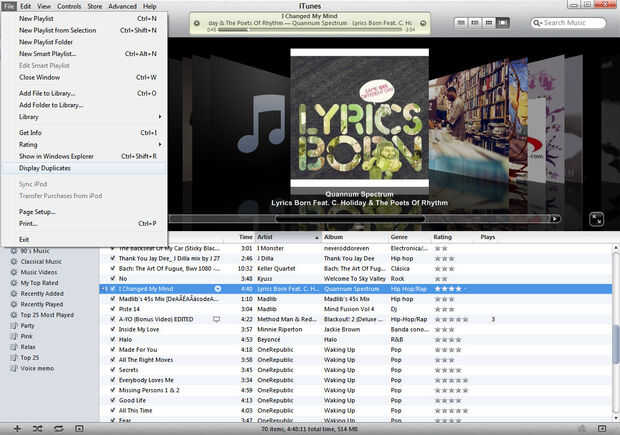Open the Store menu
The width and height of the screenshot is (620, 435).
coord(95,6)
